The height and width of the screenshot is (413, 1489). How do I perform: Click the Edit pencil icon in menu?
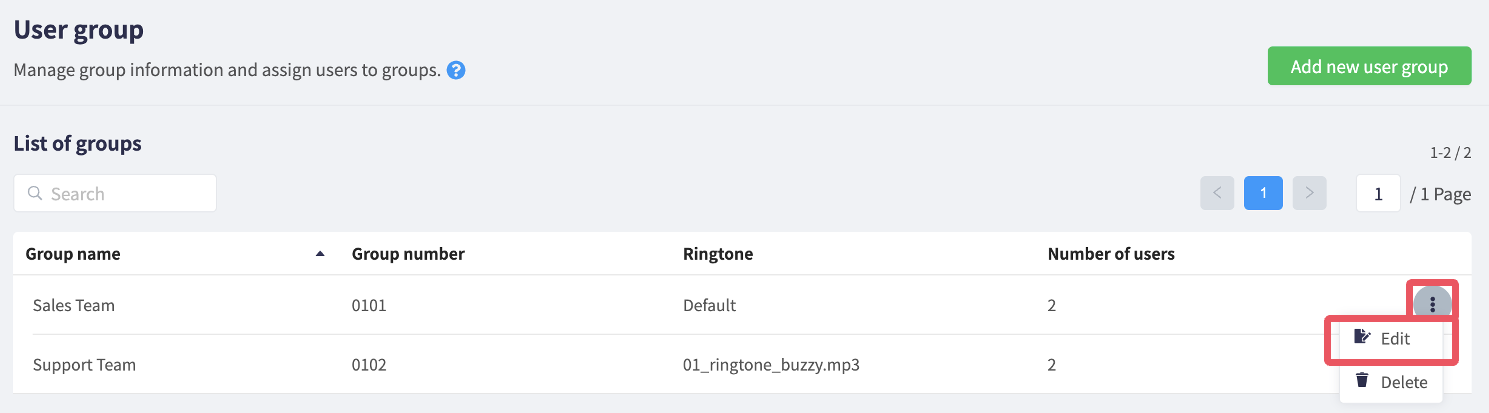1362,337
